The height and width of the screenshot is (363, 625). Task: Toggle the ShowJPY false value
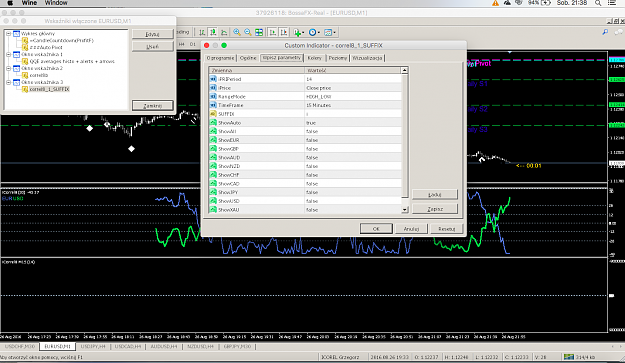tap(353, 192)
